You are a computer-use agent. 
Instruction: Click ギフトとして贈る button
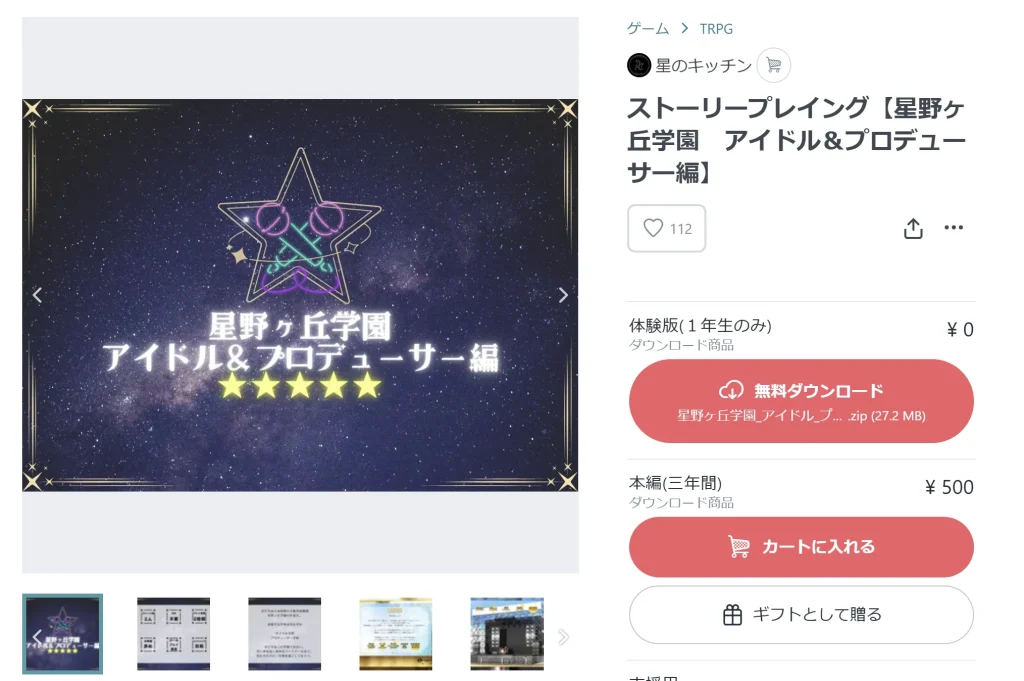(x=801, y=614)
